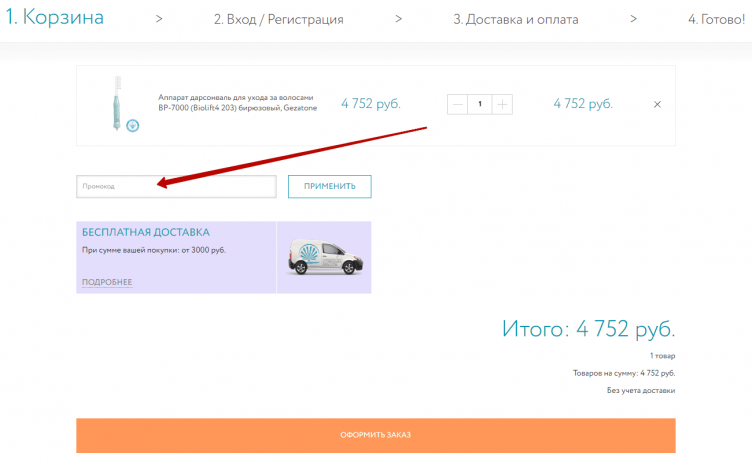Click the Итого: 4 752 руб. total
Image resolution: width=752 pixels, height=464 pixels.
click(588, 329)
